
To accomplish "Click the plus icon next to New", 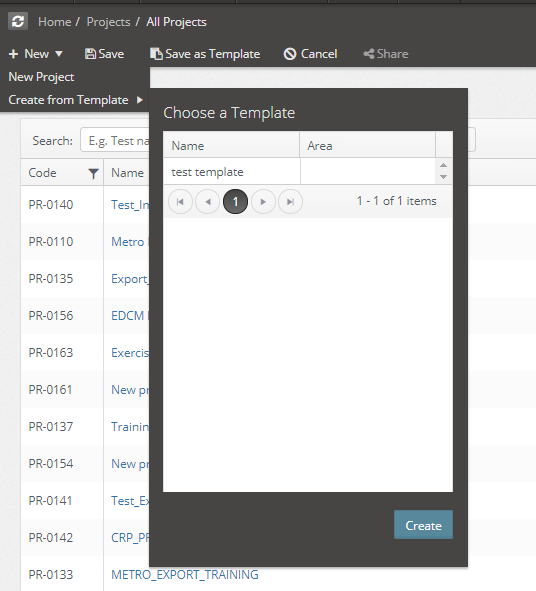I will (13, 54).
